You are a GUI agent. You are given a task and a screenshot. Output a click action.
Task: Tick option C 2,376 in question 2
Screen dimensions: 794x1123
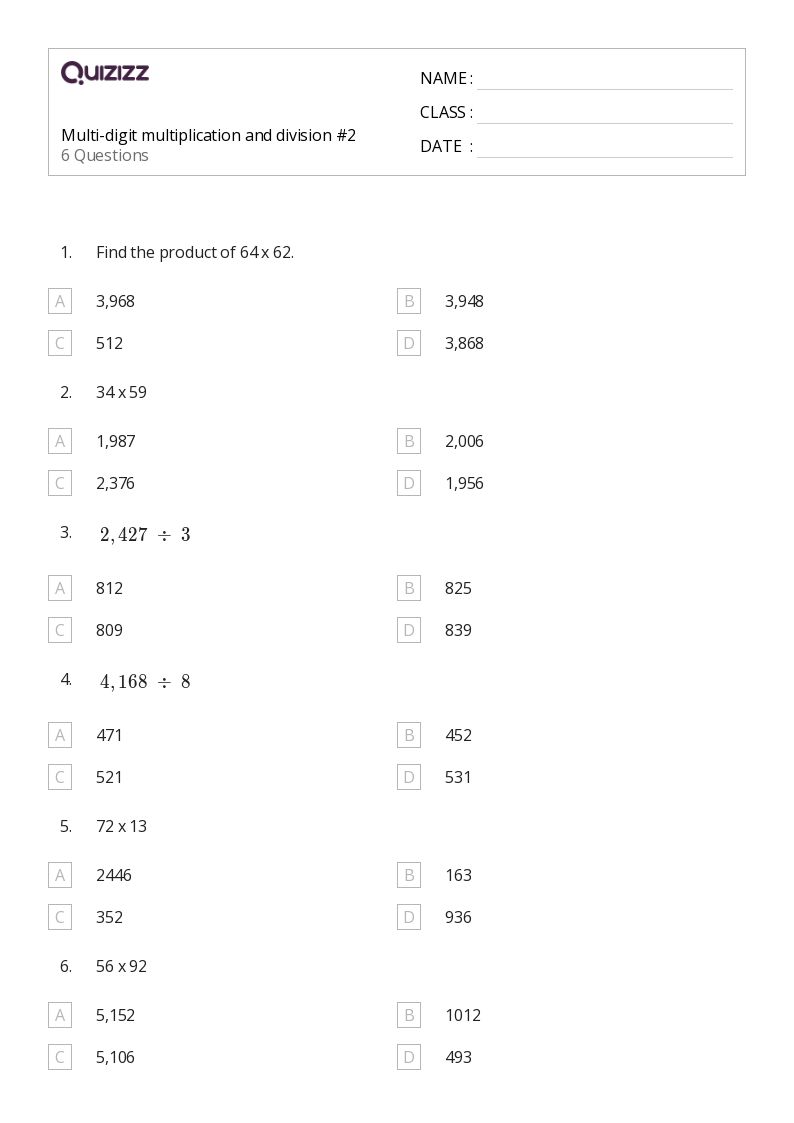point(60,483)
